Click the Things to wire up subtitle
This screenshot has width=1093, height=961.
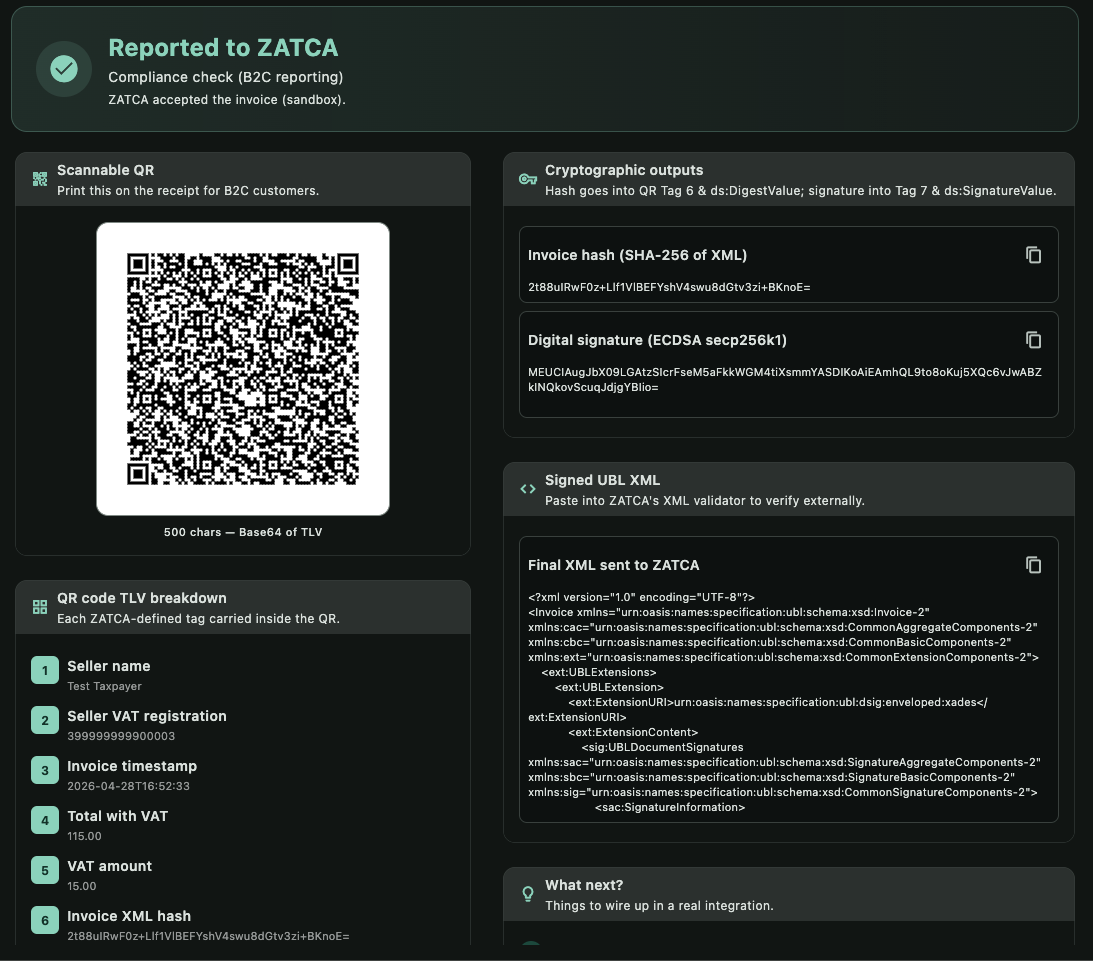pos(659,906)
